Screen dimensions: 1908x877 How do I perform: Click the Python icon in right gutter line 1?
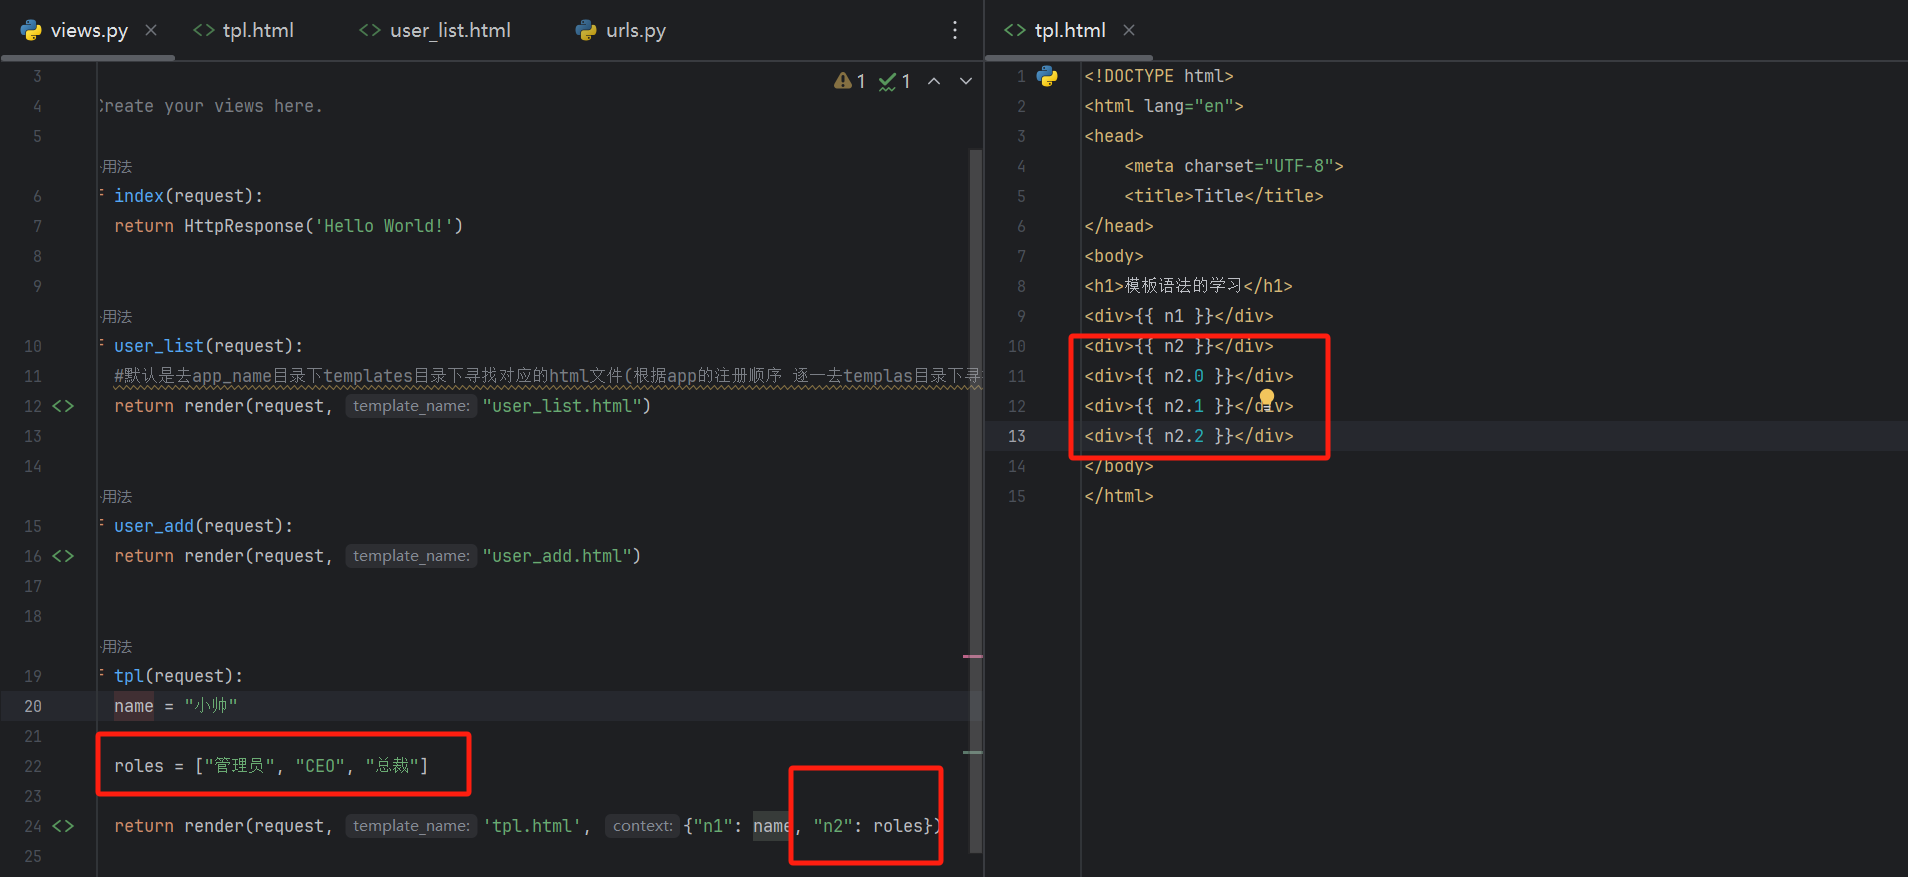pos(1047,76)
